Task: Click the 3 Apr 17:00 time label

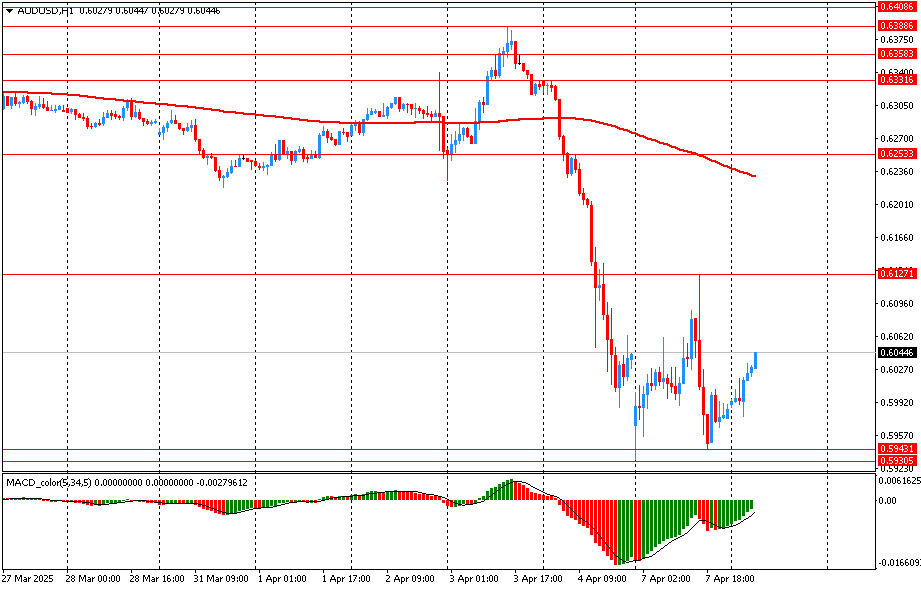Action: (536, 578)
